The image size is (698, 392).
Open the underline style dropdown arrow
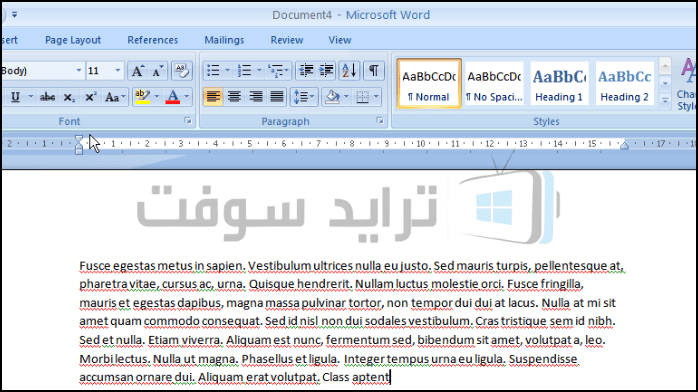31,97
